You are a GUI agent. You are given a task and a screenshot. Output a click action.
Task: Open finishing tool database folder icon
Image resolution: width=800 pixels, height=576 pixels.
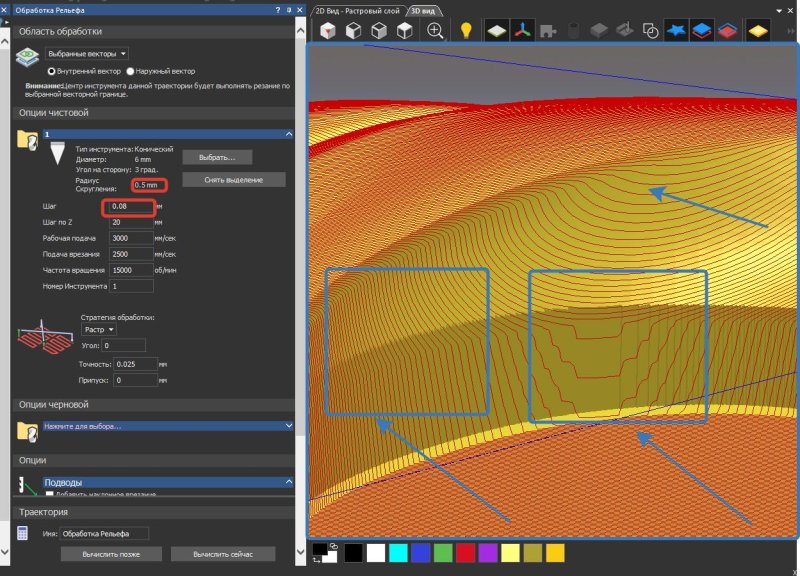(x=27, y=141)
